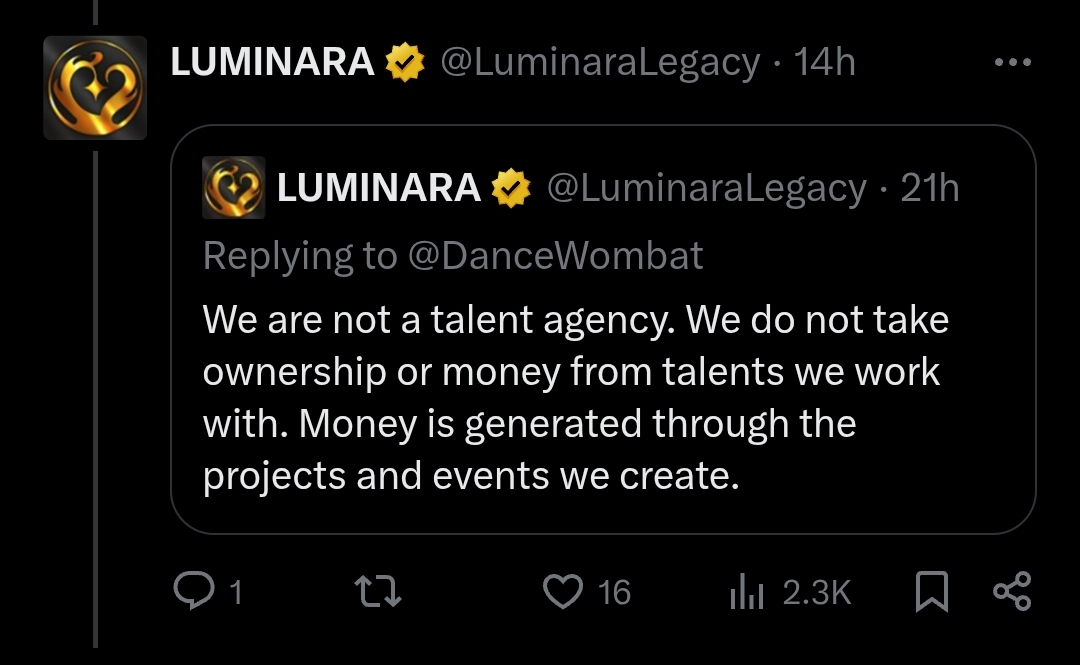Open the quoted tweet's body text
This screenshot has height=665, width=1080.
click(x=575, y=398)
